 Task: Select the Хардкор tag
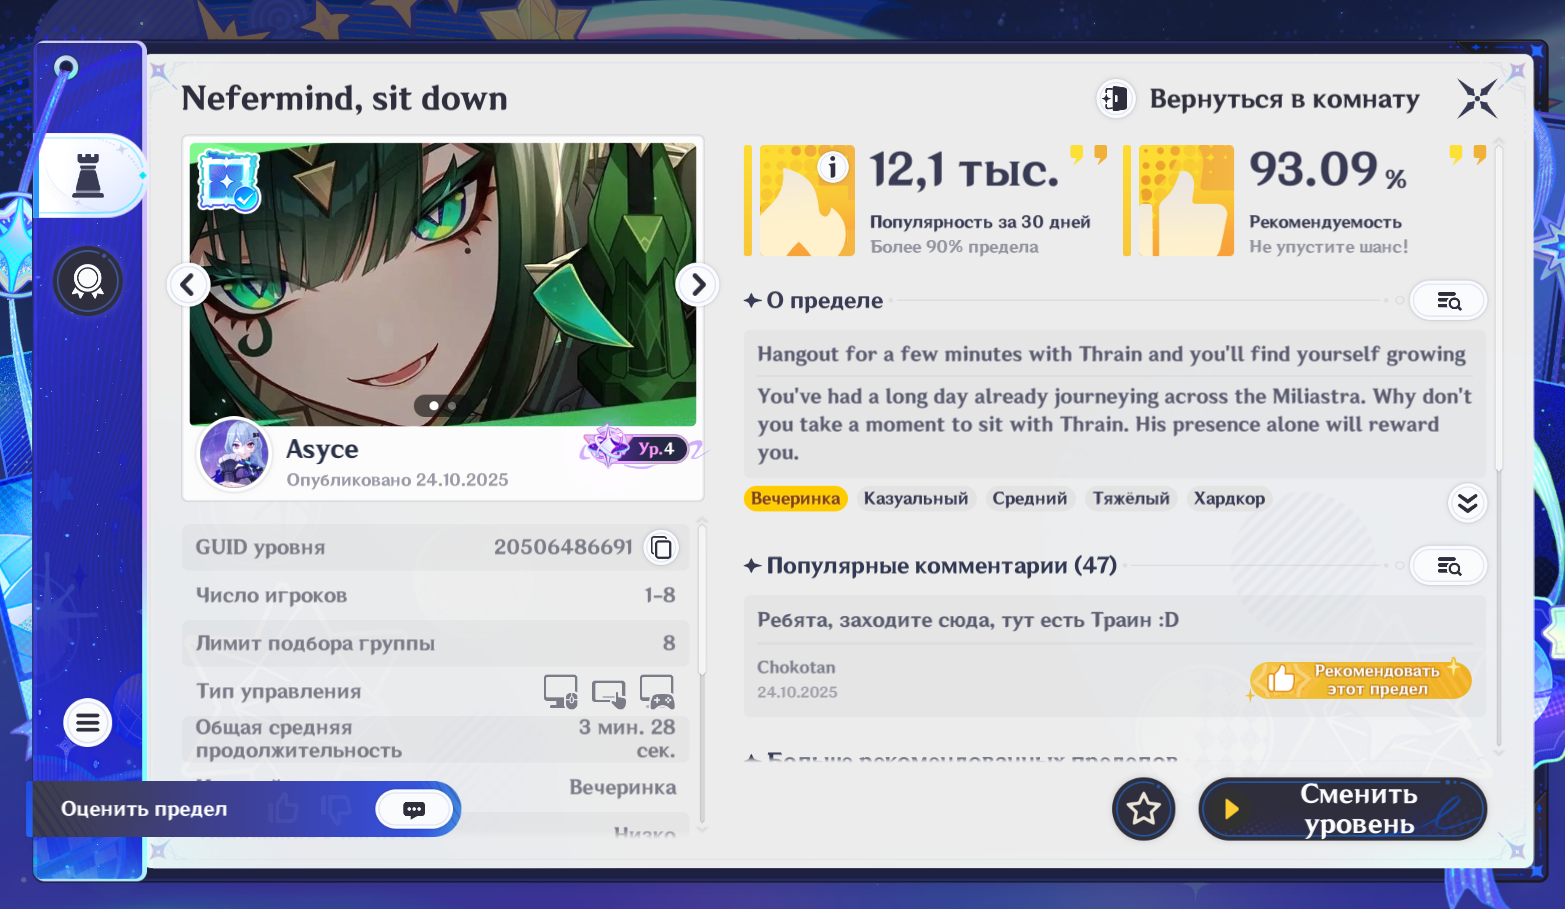(1229, 498)
